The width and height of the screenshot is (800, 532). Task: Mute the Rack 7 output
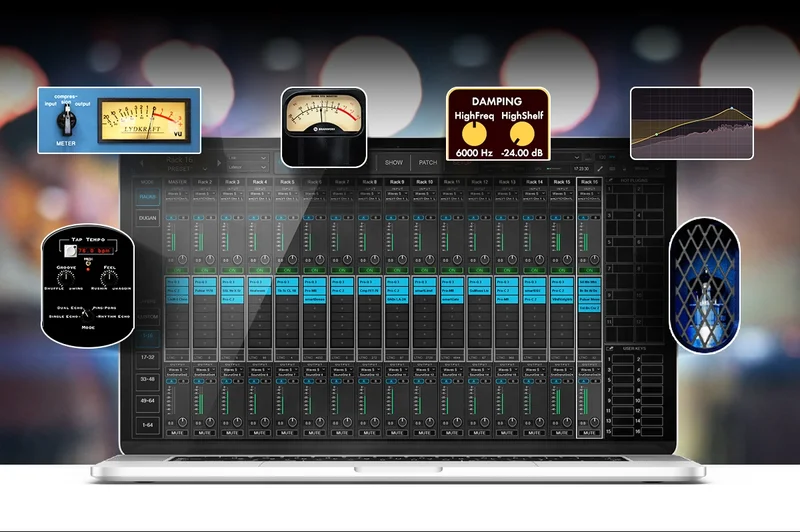click(x=342, y=433)
